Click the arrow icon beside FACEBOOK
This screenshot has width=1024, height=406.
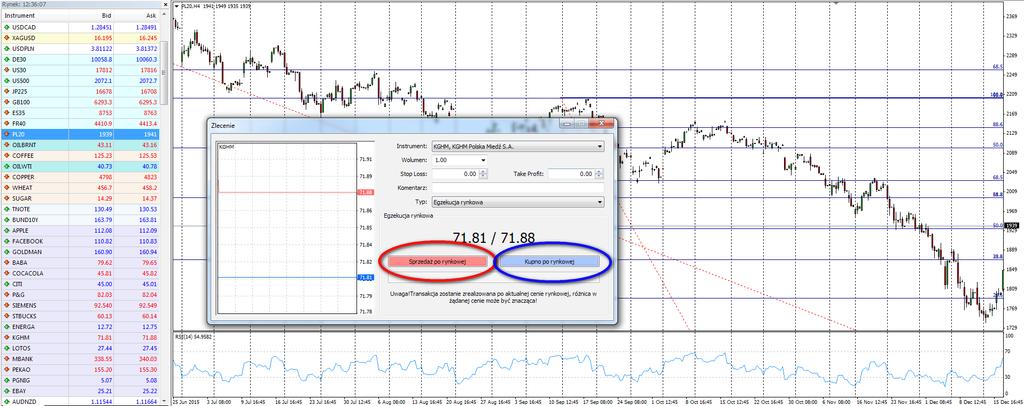[x=7, y=241]
